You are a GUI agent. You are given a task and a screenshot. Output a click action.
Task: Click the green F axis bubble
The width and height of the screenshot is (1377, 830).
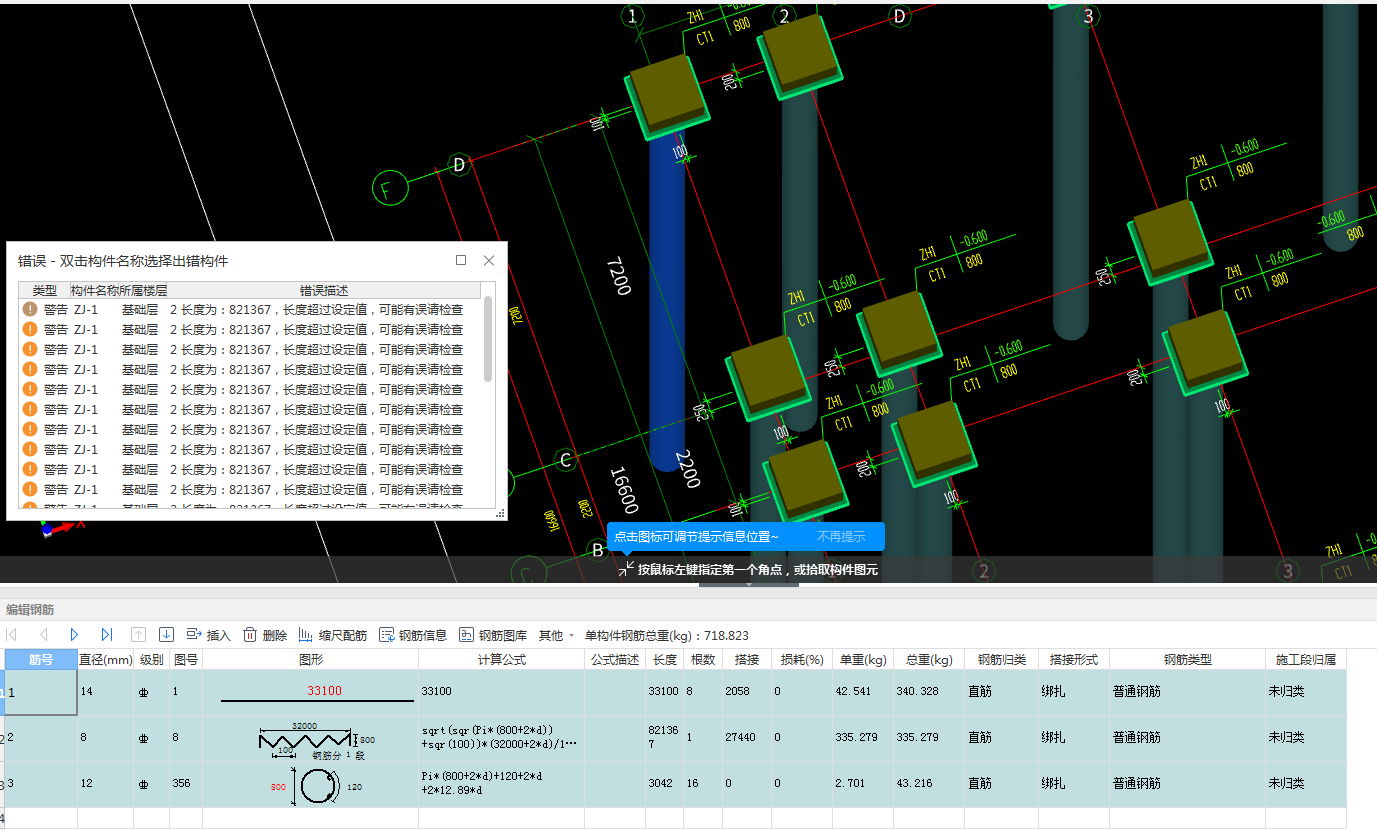click(x=390, y=187)
